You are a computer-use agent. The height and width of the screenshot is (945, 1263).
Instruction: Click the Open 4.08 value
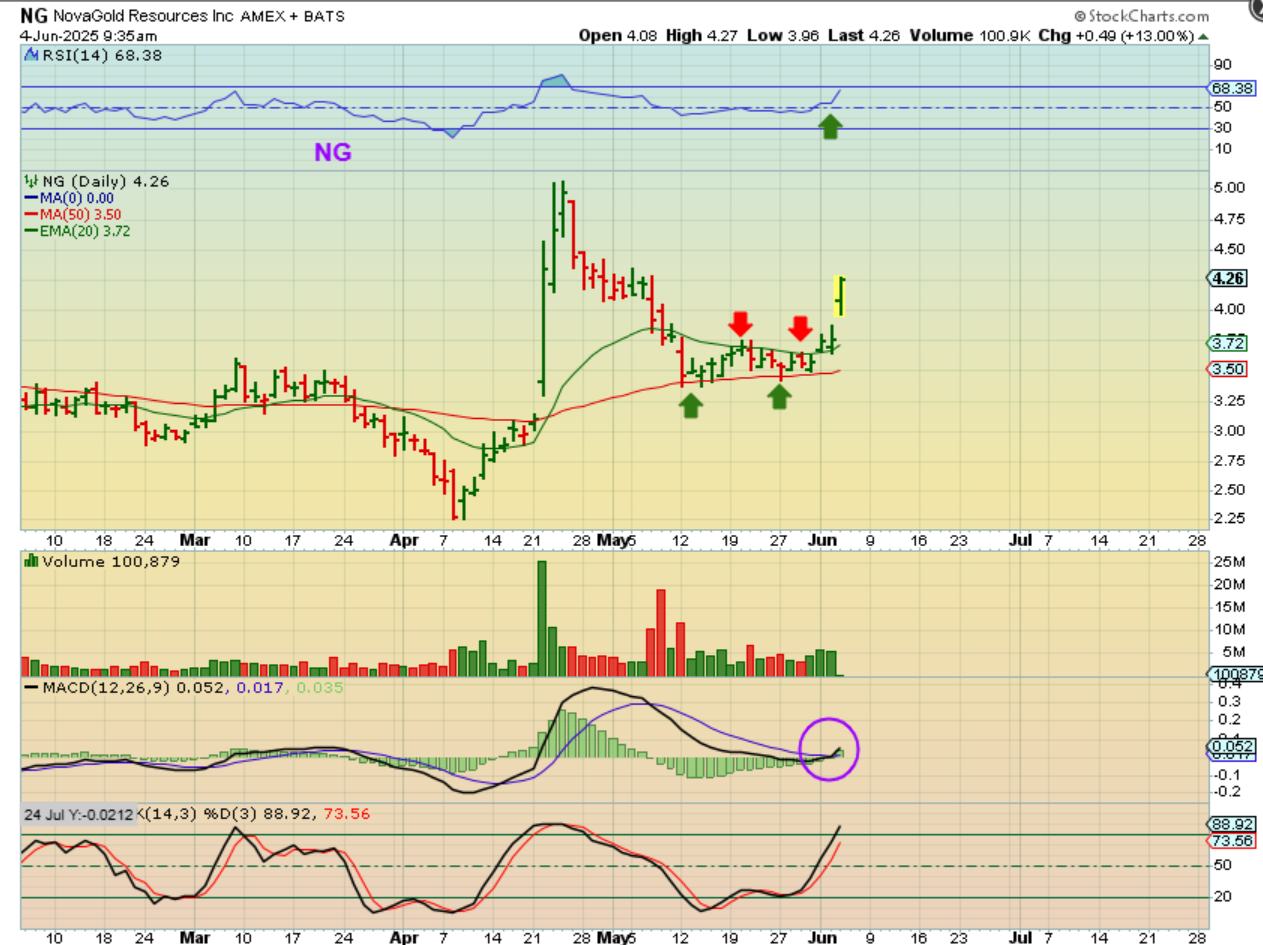click(x=619, y=35)
